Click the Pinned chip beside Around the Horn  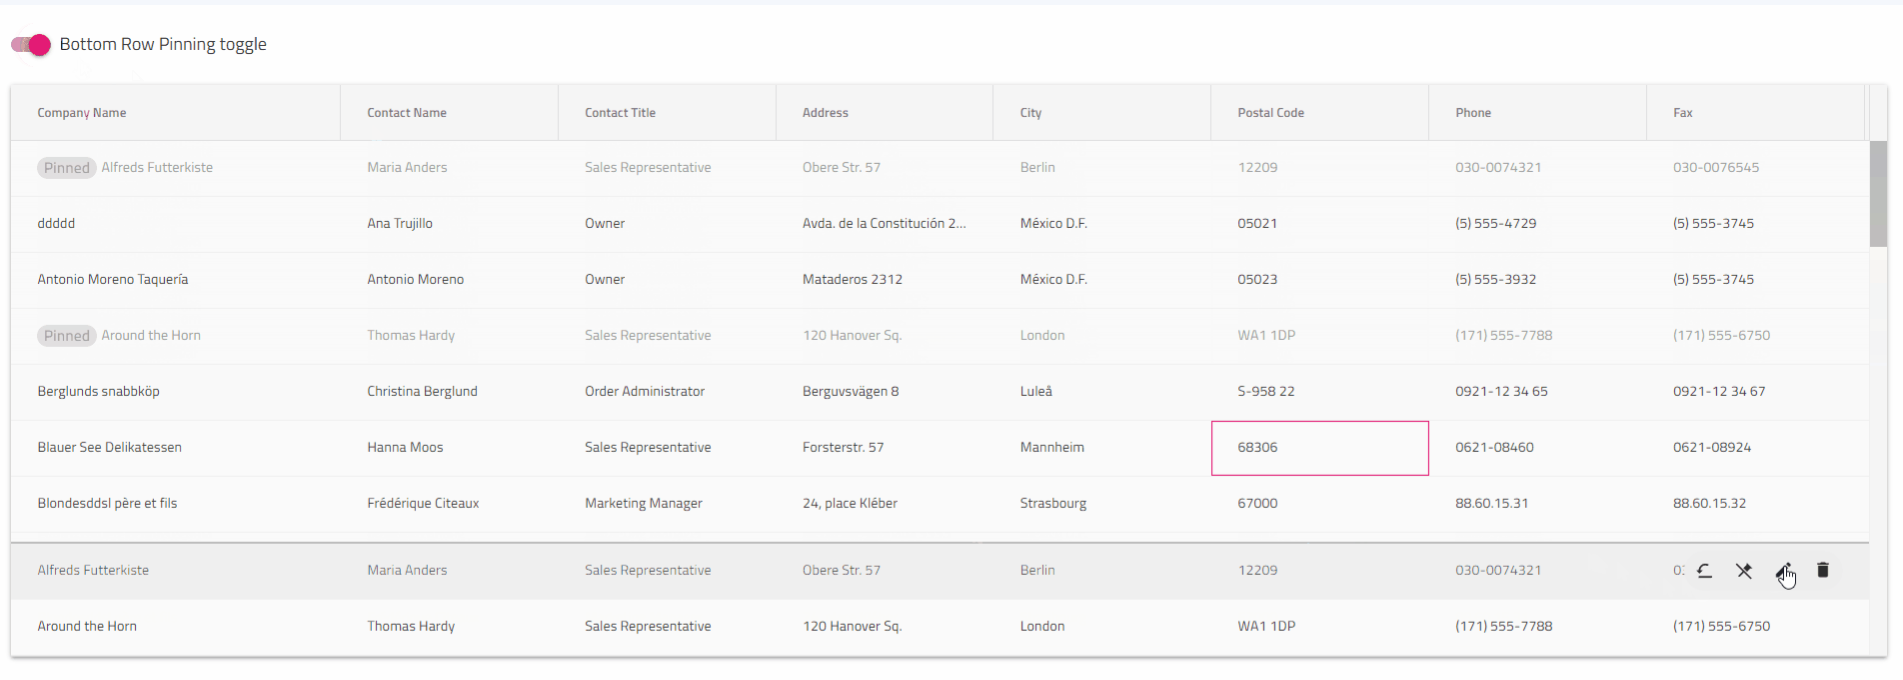(x=67, y=336)
